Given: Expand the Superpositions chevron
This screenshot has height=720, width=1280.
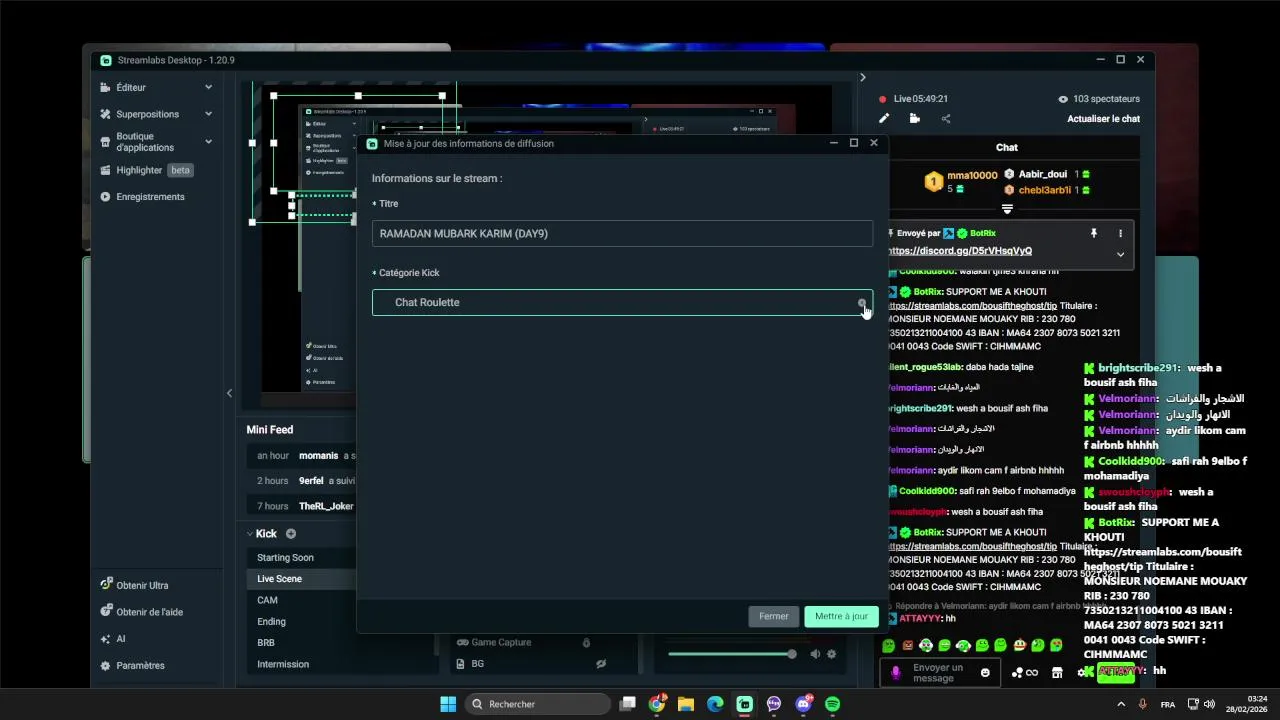Looking at the screenshot, I should click(x=208, y=114).
